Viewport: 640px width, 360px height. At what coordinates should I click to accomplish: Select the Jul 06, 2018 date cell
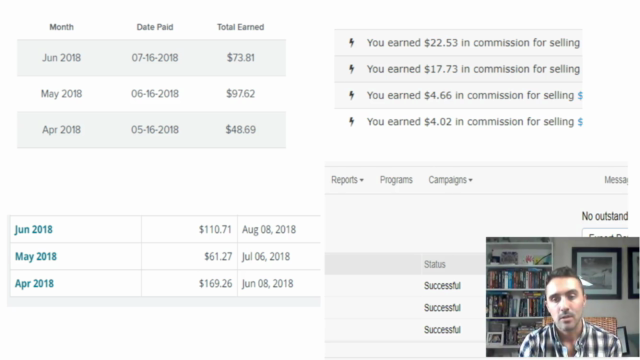click(x=266, y=256)
